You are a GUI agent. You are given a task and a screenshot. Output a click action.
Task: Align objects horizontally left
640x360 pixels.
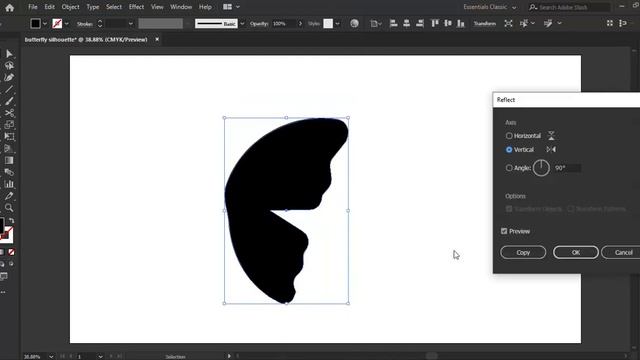coord(393,23)
